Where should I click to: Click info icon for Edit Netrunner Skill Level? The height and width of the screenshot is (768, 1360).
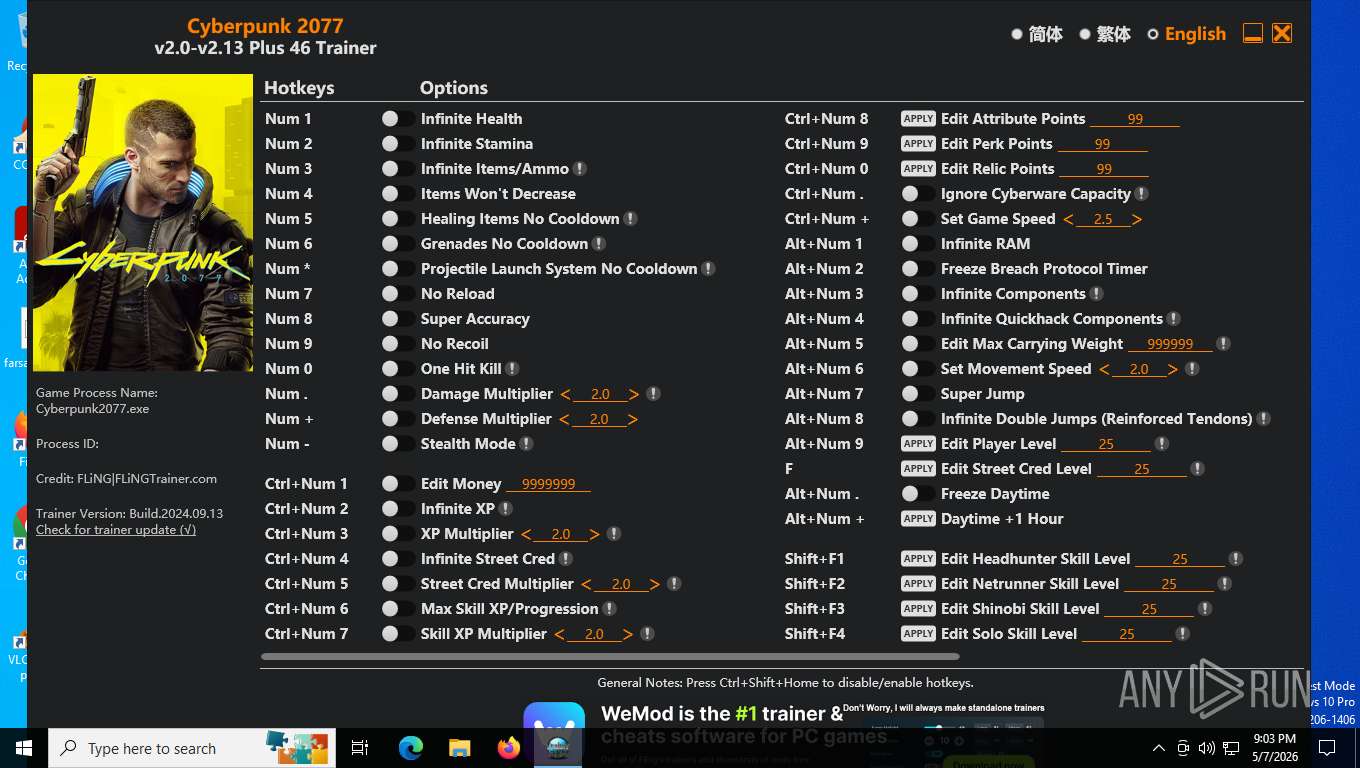[x=1224, y=584]
